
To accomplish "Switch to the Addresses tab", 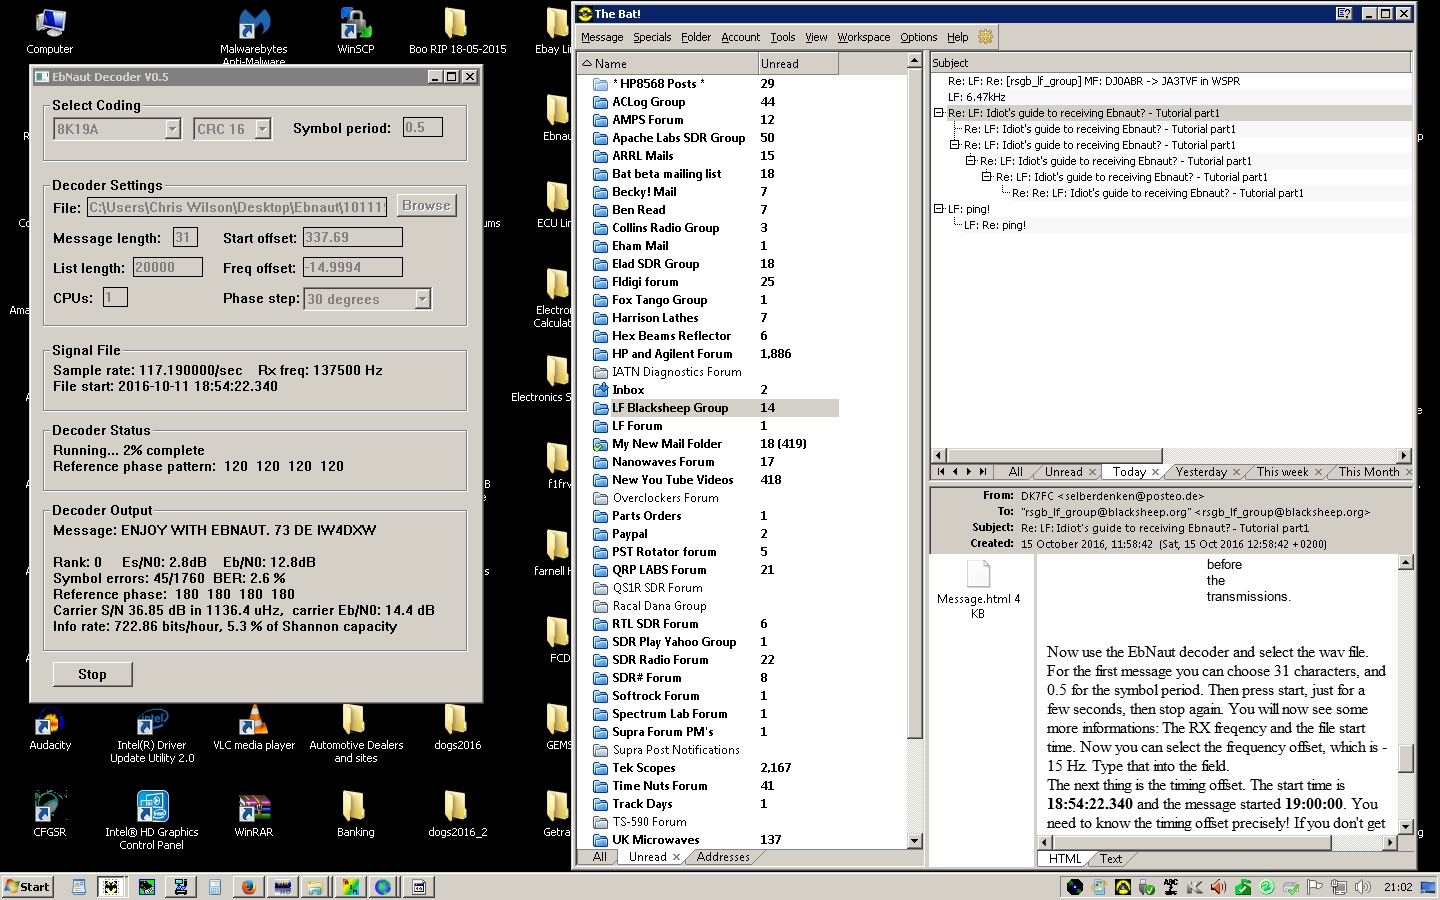I will (723, 857).
